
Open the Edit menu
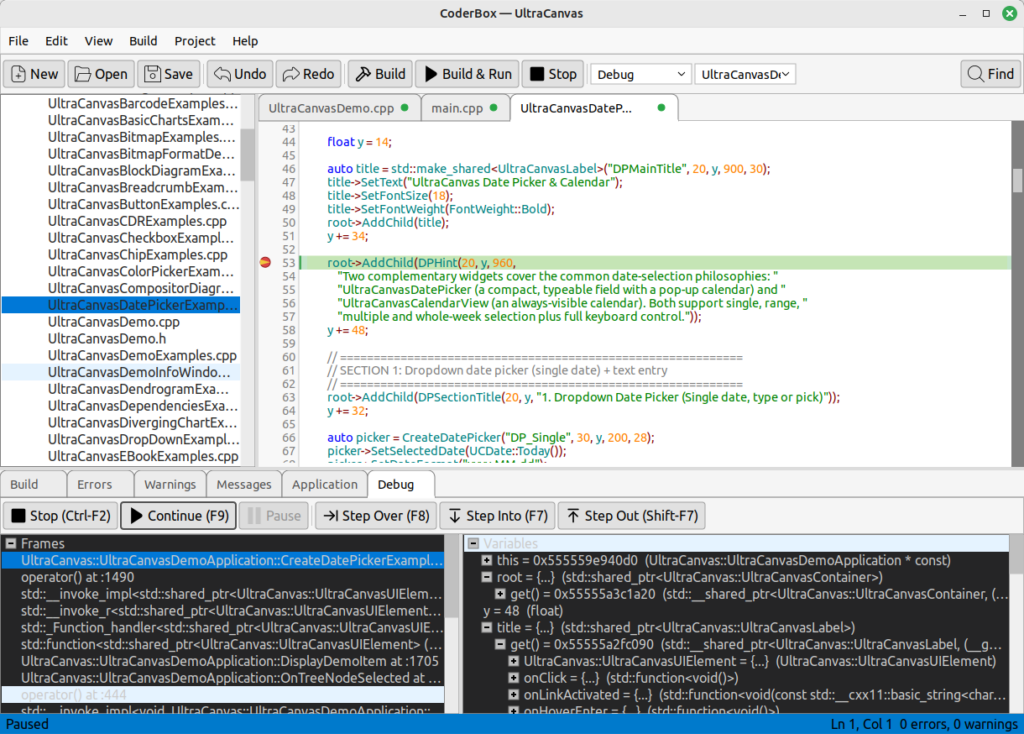click(56, 41)
